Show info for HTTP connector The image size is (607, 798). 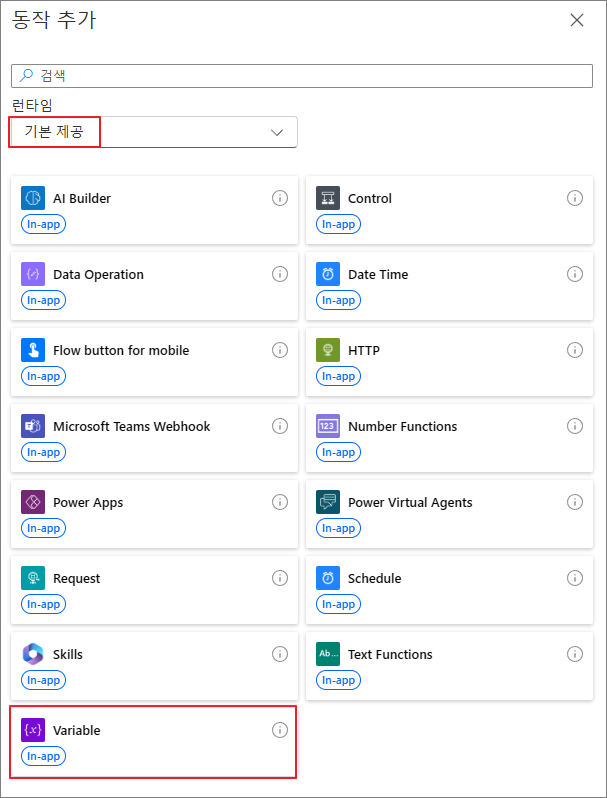pyautogui.click(x=575, y=350)
